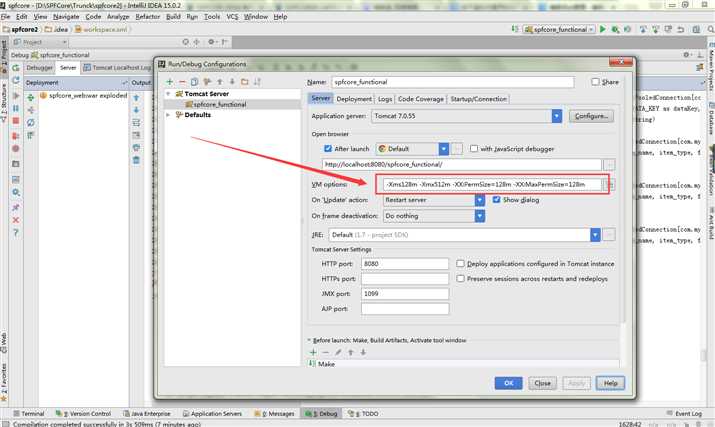Remove the selected configuration with minus icon

(182, 82)
